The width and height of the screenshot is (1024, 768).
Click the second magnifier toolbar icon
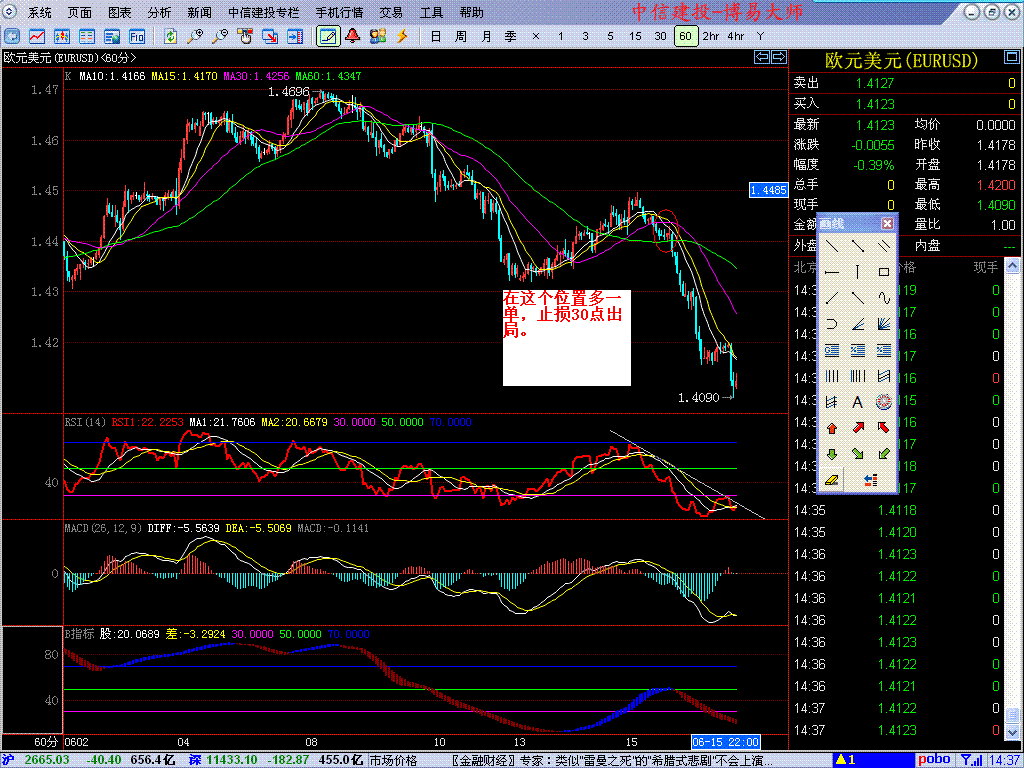point(220,37)
